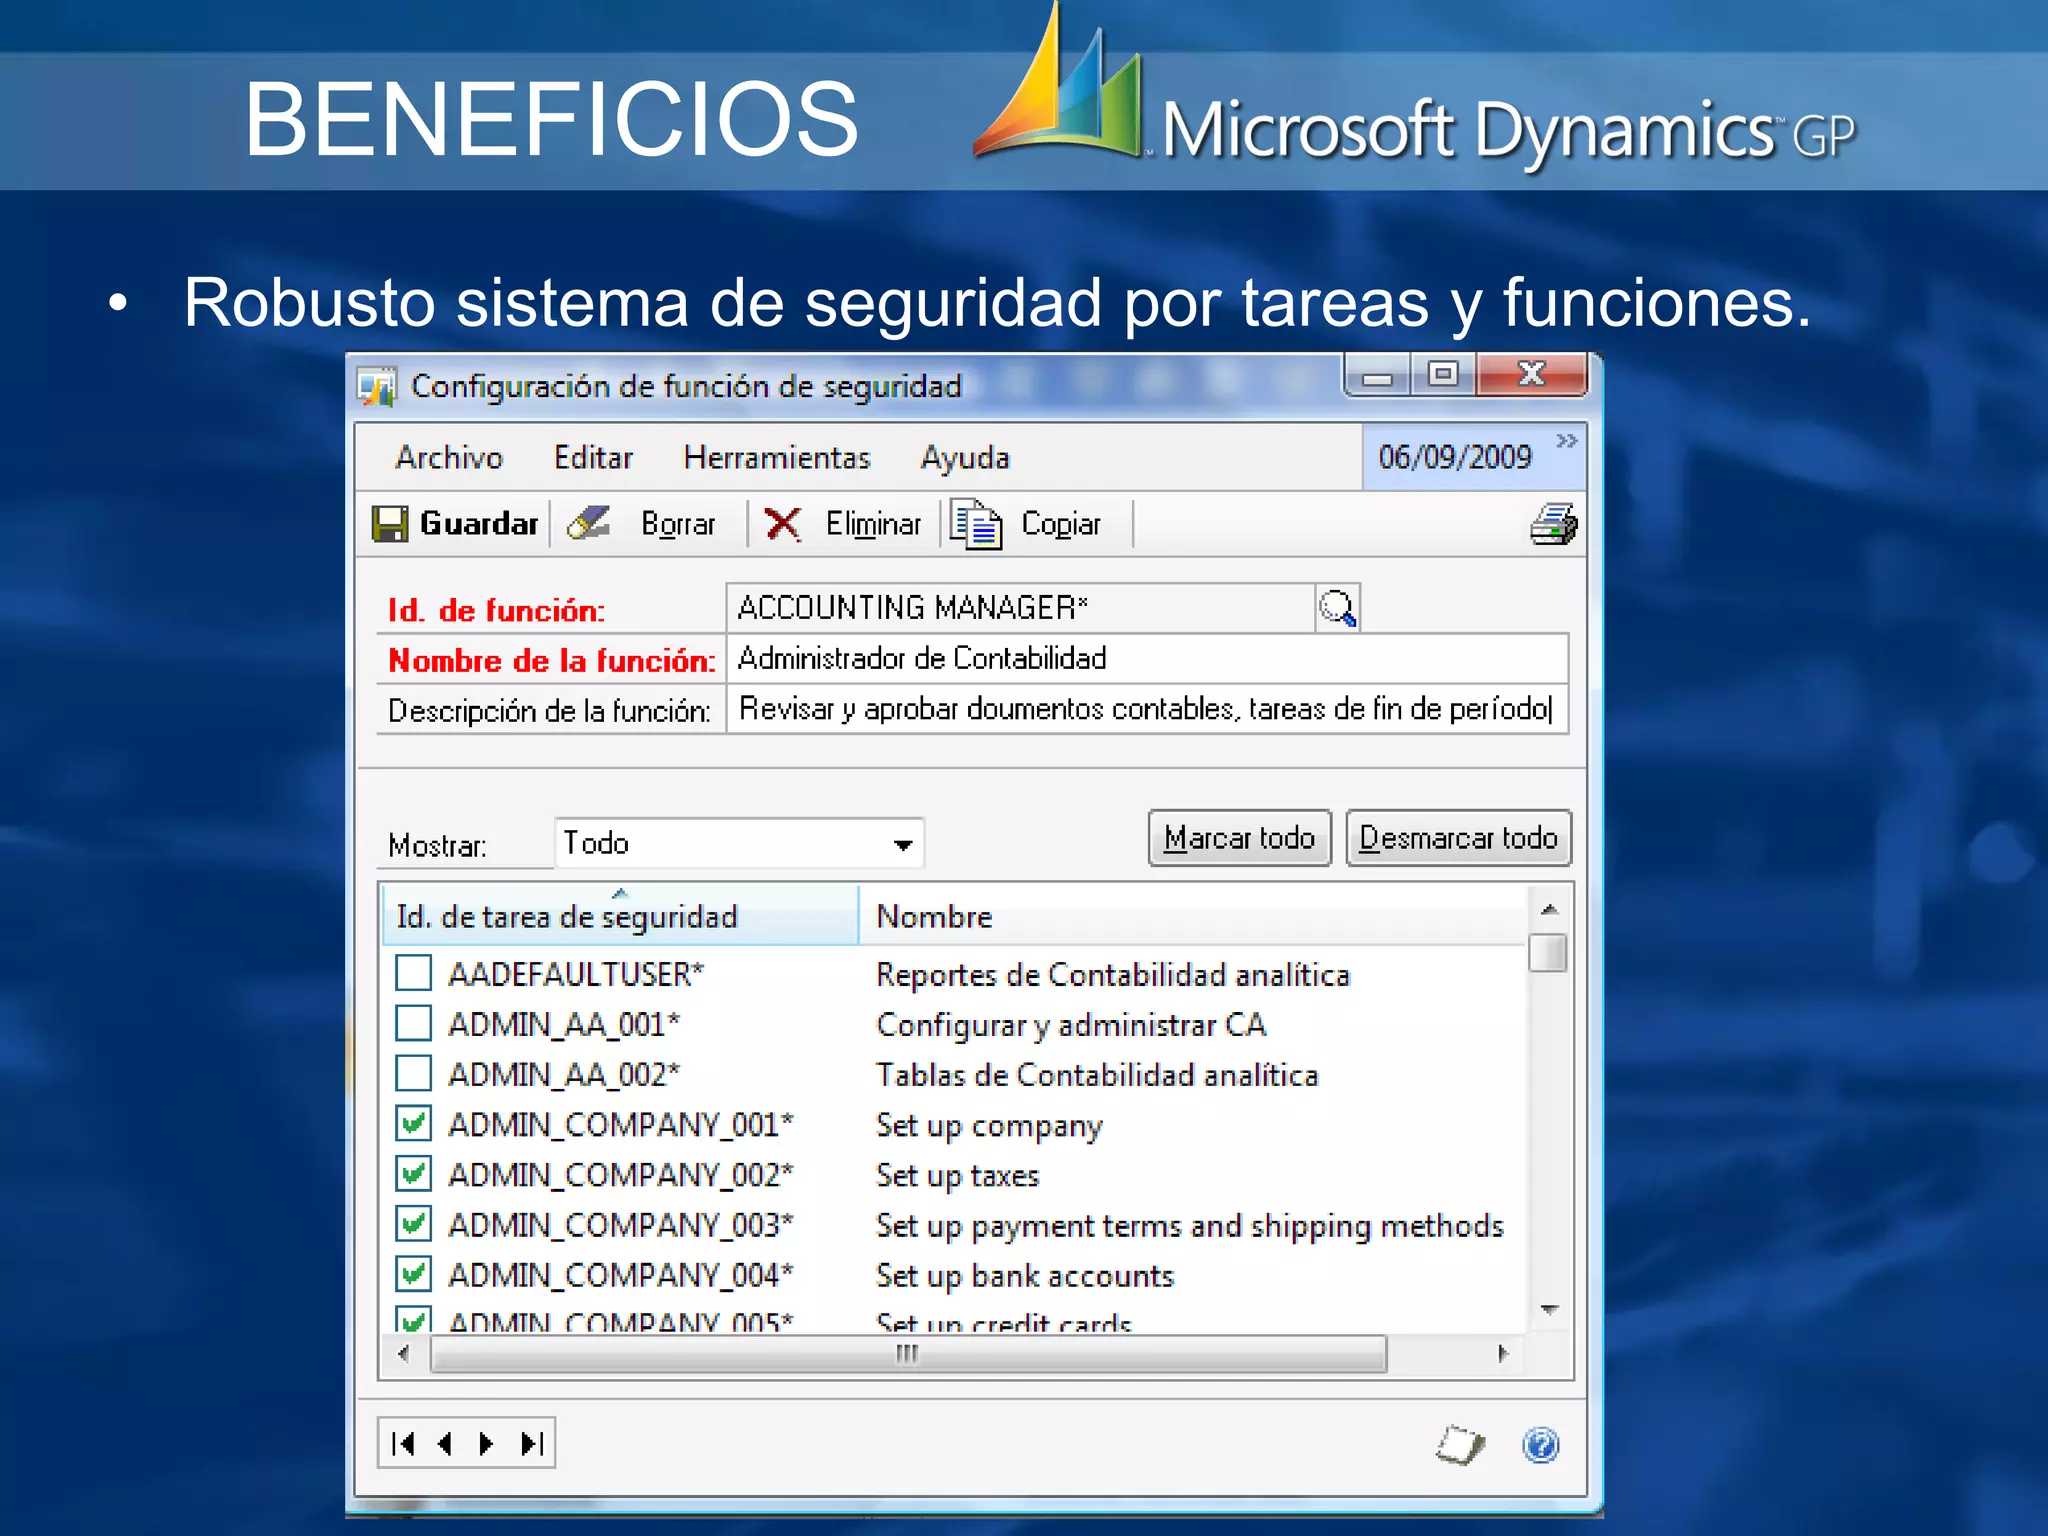Viewport: 2048px width, 1536px height.
Task: Open the Herramientas menu
Action: coord(776,458)
